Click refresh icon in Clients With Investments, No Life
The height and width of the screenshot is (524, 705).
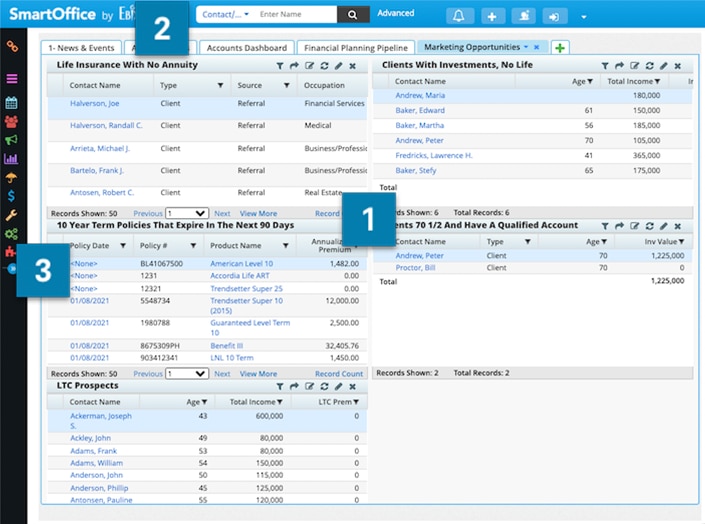click(649, 66)
